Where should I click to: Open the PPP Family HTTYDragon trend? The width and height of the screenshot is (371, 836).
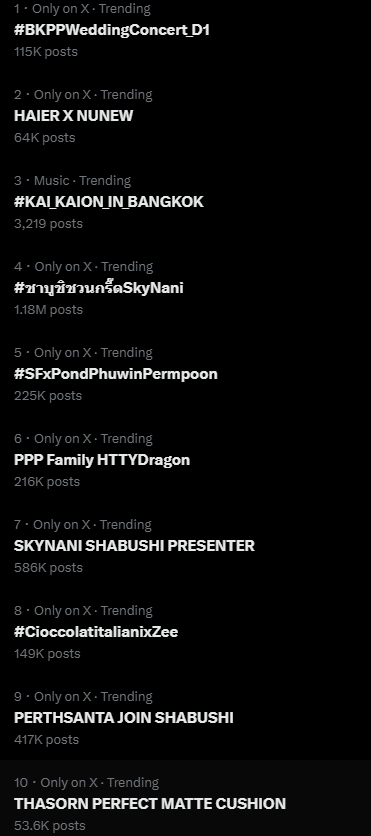[x=102, y=460]
